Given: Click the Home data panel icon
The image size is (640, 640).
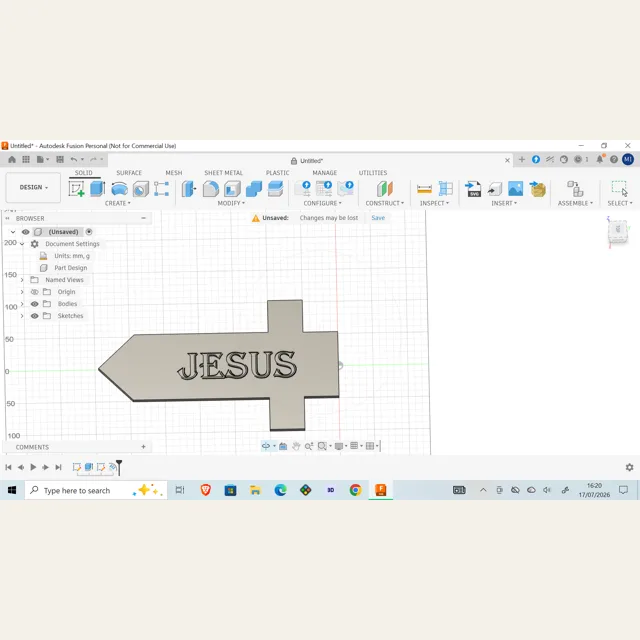Looking at the screenshot, I should tap(12, 159).
